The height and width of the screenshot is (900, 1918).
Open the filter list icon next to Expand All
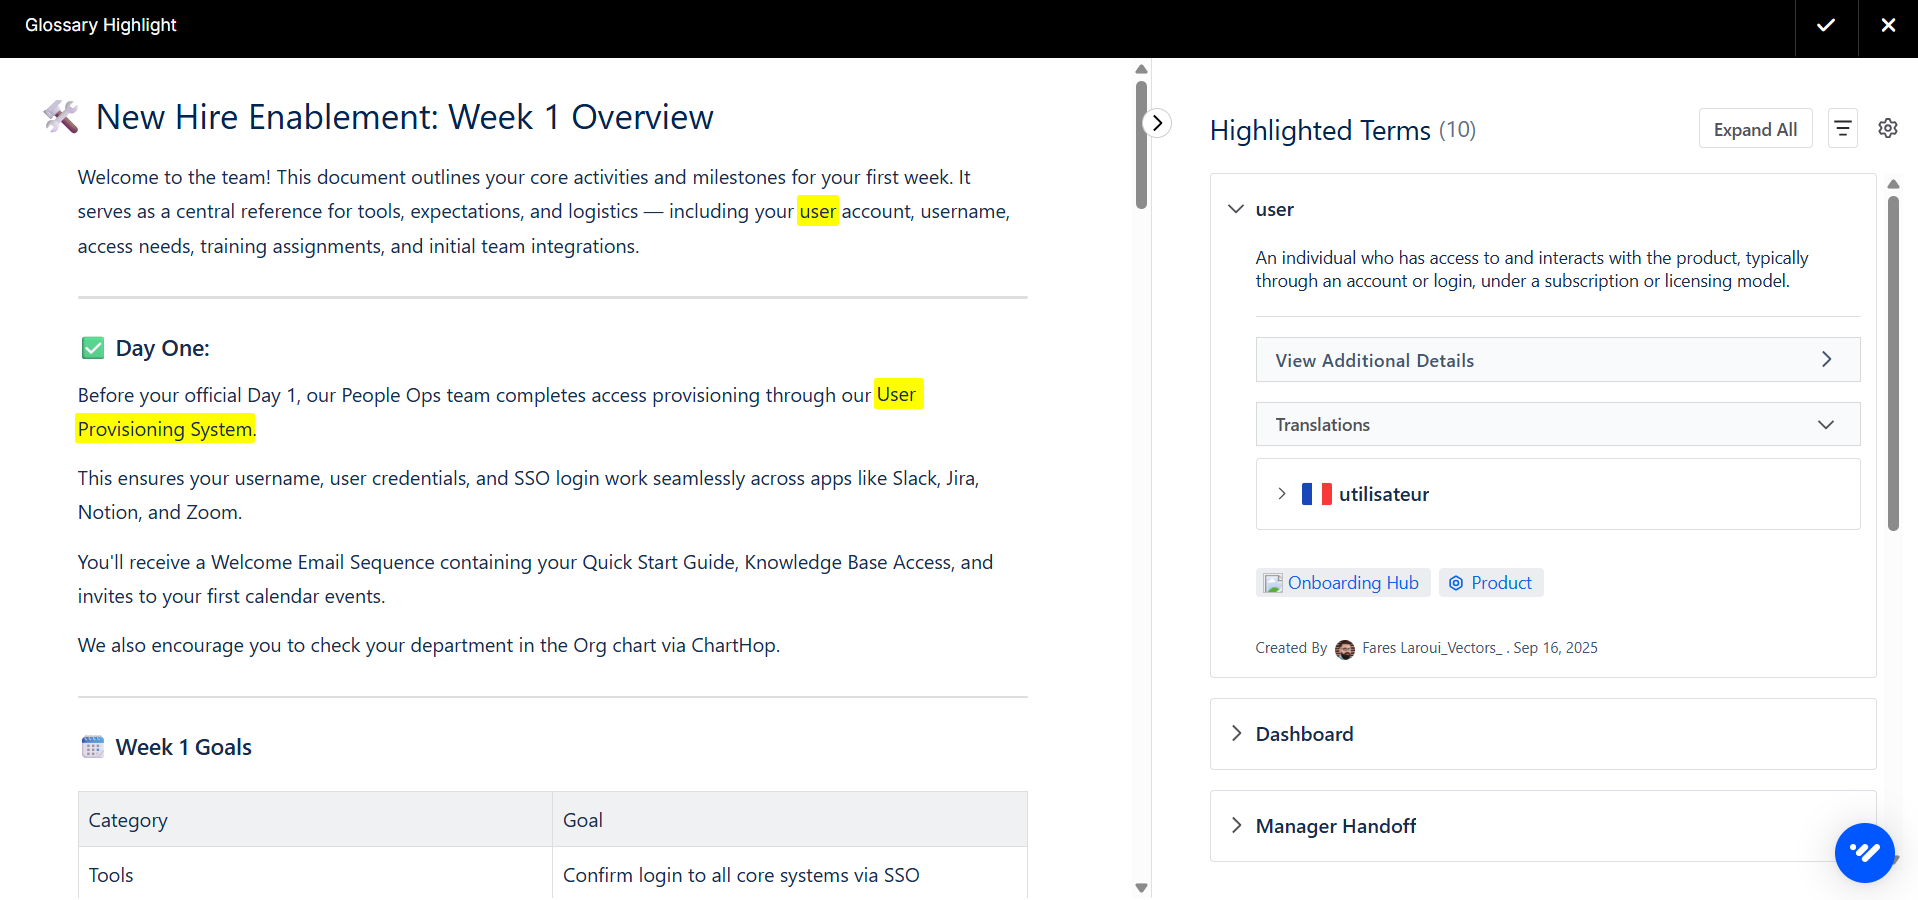(1843, 129)
